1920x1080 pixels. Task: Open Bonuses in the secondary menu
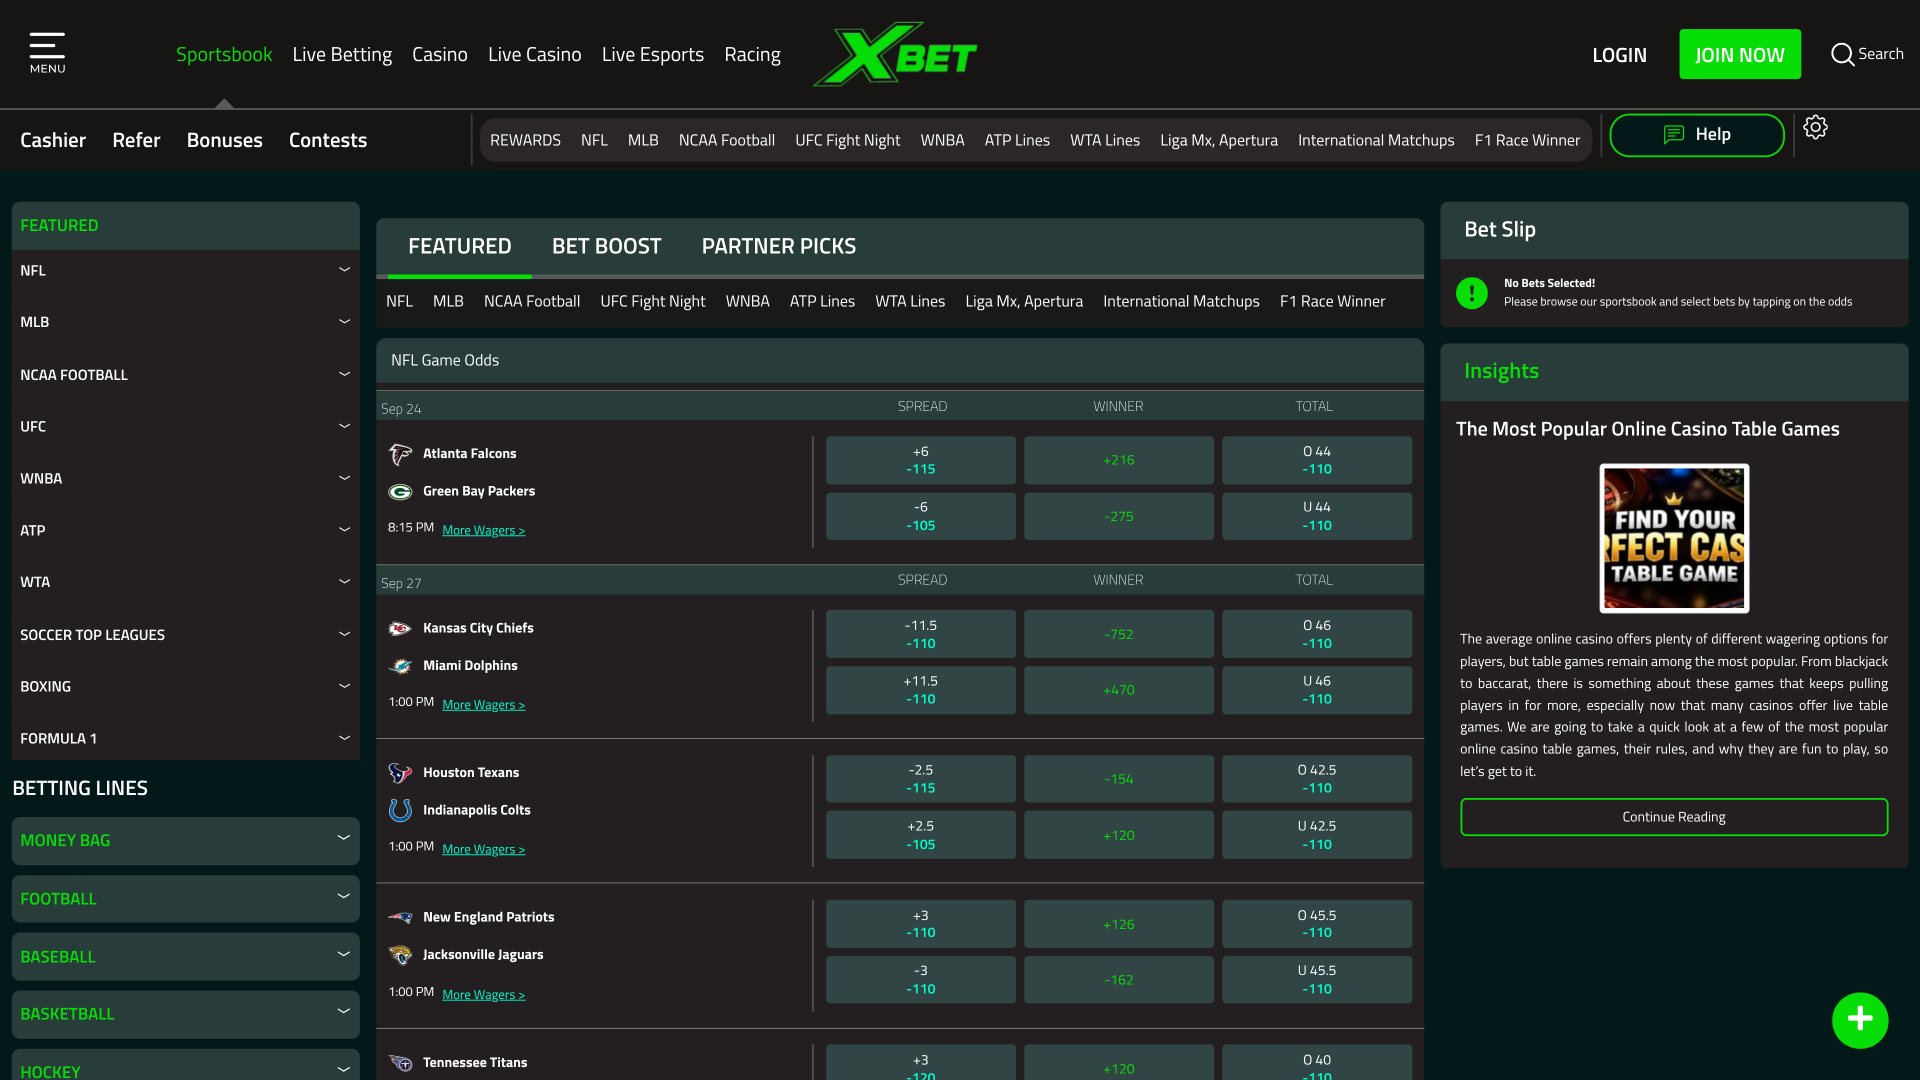pyautogui.click(x=224, y=140)
